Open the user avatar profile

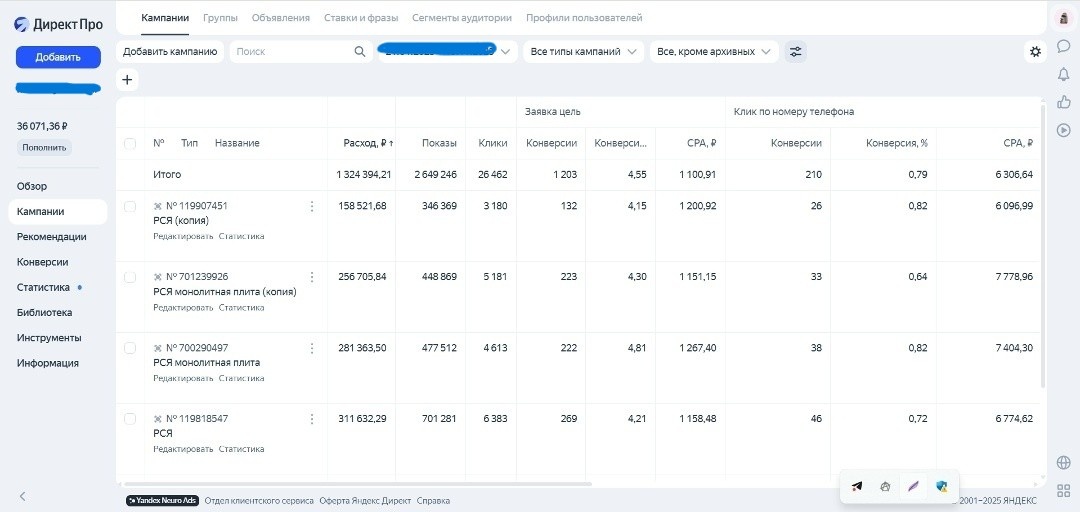pyautogui.click(x=1063, y=19)
